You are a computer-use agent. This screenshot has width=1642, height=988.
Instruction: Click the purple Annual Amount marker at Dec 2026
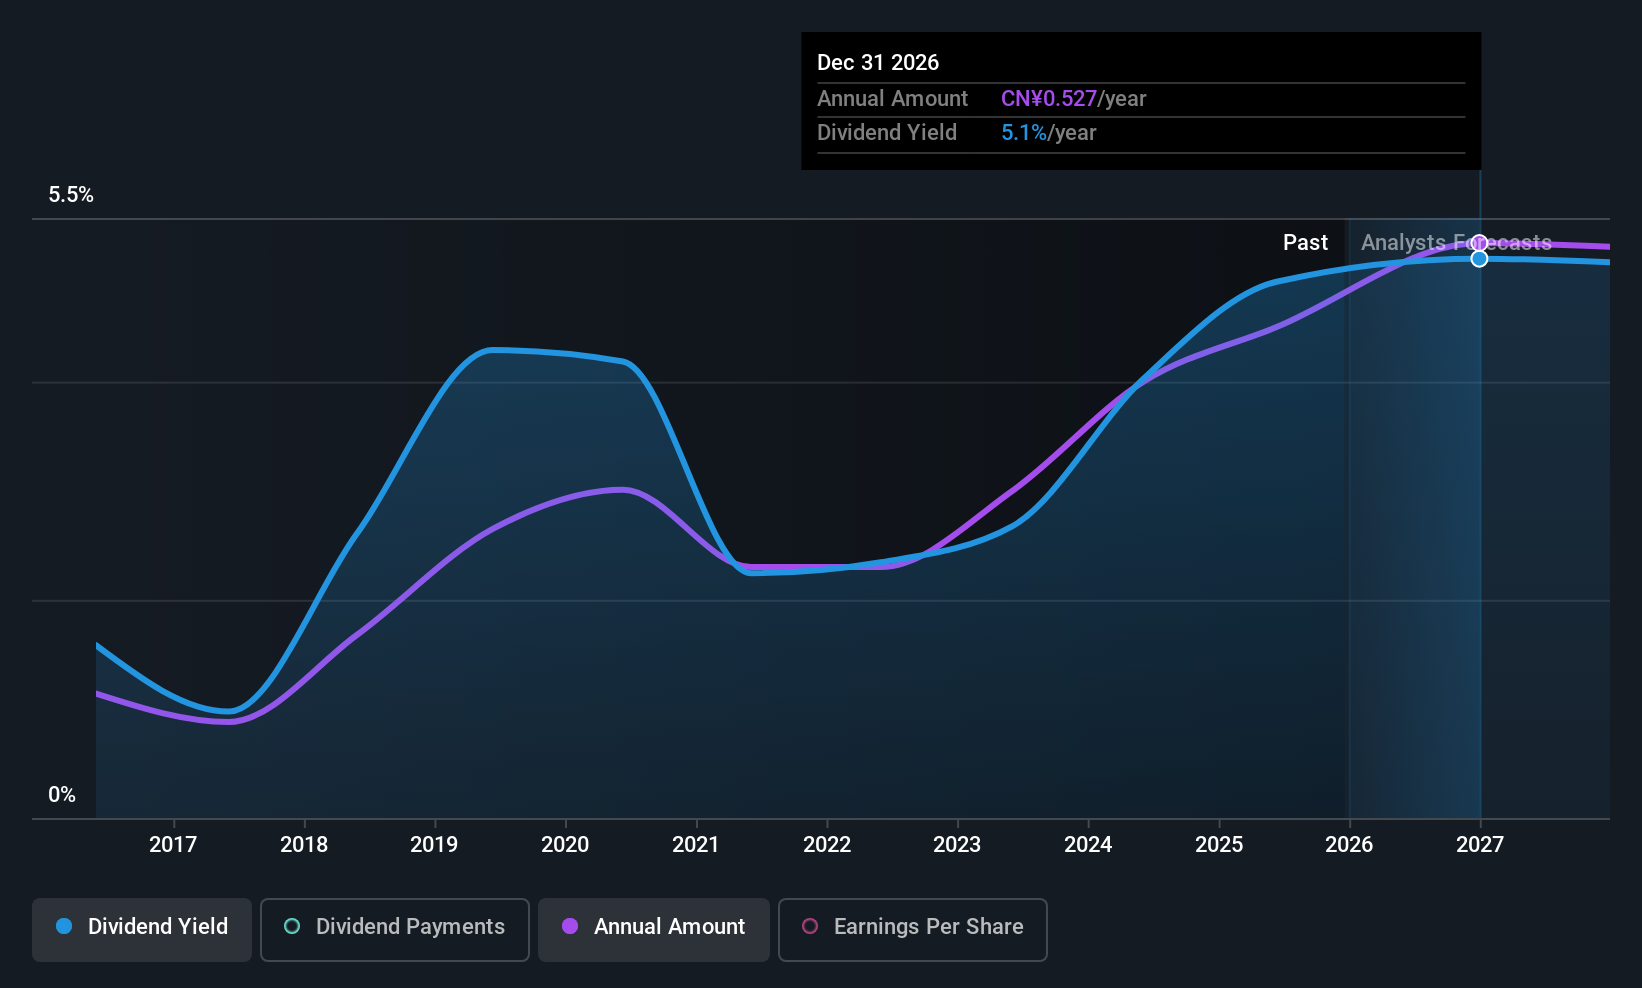pos(1480,243)
